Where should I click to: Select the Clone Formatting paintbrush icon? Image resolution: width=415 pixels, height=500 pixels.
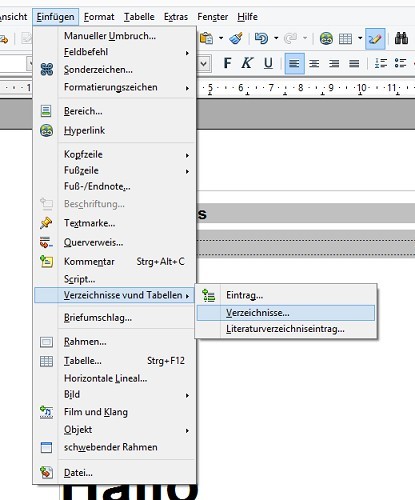[x=236, y=39]
